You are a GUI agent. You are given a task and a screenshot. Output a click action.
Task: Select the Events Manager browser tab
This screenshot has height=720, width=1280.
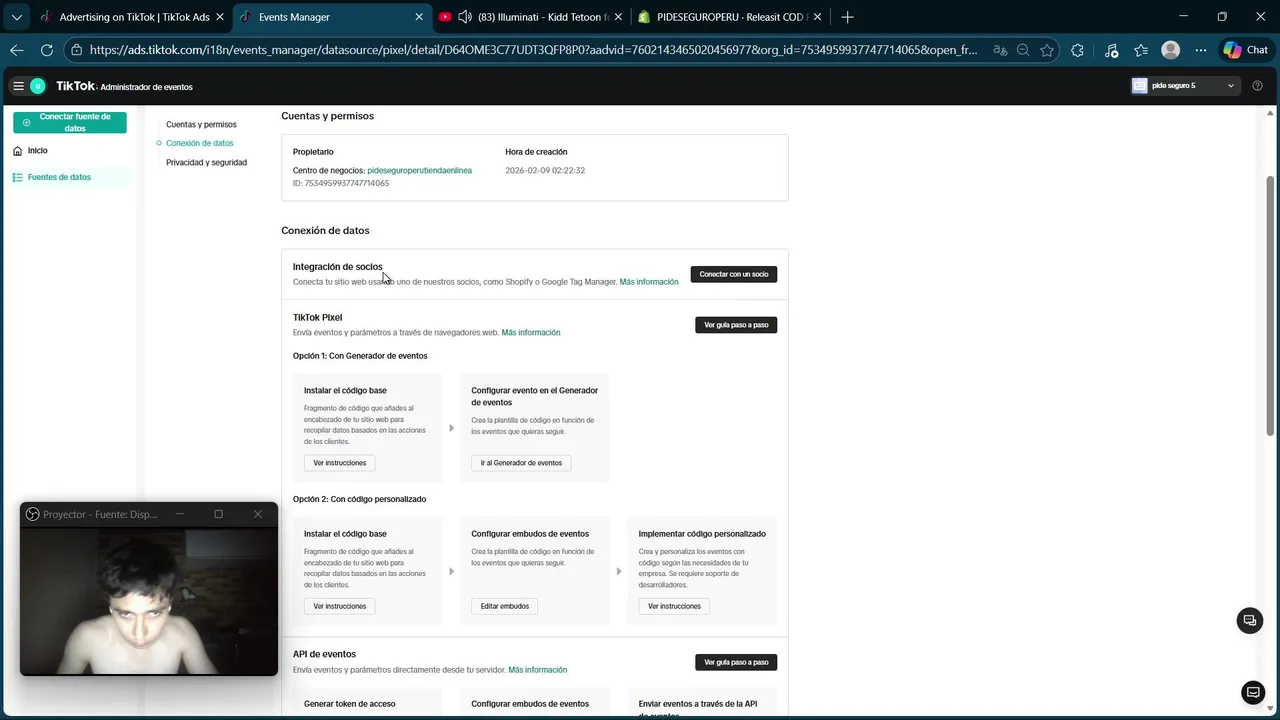332,17
